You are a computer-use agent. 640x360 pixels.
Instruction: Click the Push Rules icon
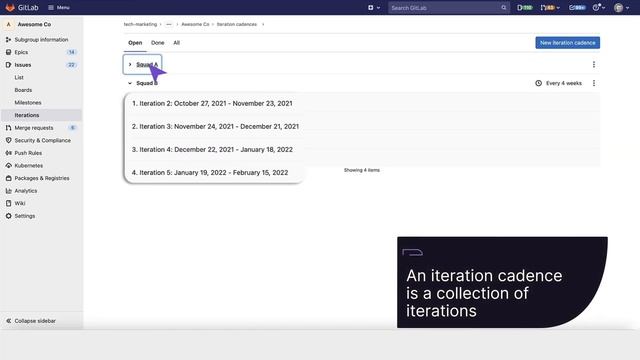[x=8, y=153]
